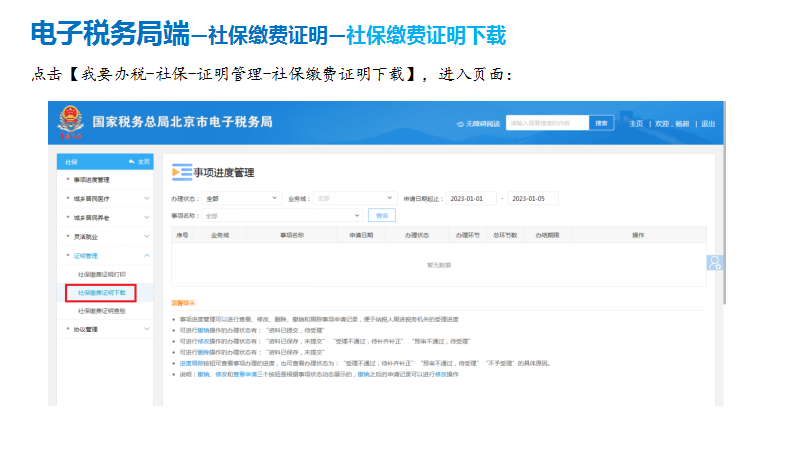Expand the 灵活就业 sidebar chevron
This screenshot has width=800, height=450.
click(146, 236)
